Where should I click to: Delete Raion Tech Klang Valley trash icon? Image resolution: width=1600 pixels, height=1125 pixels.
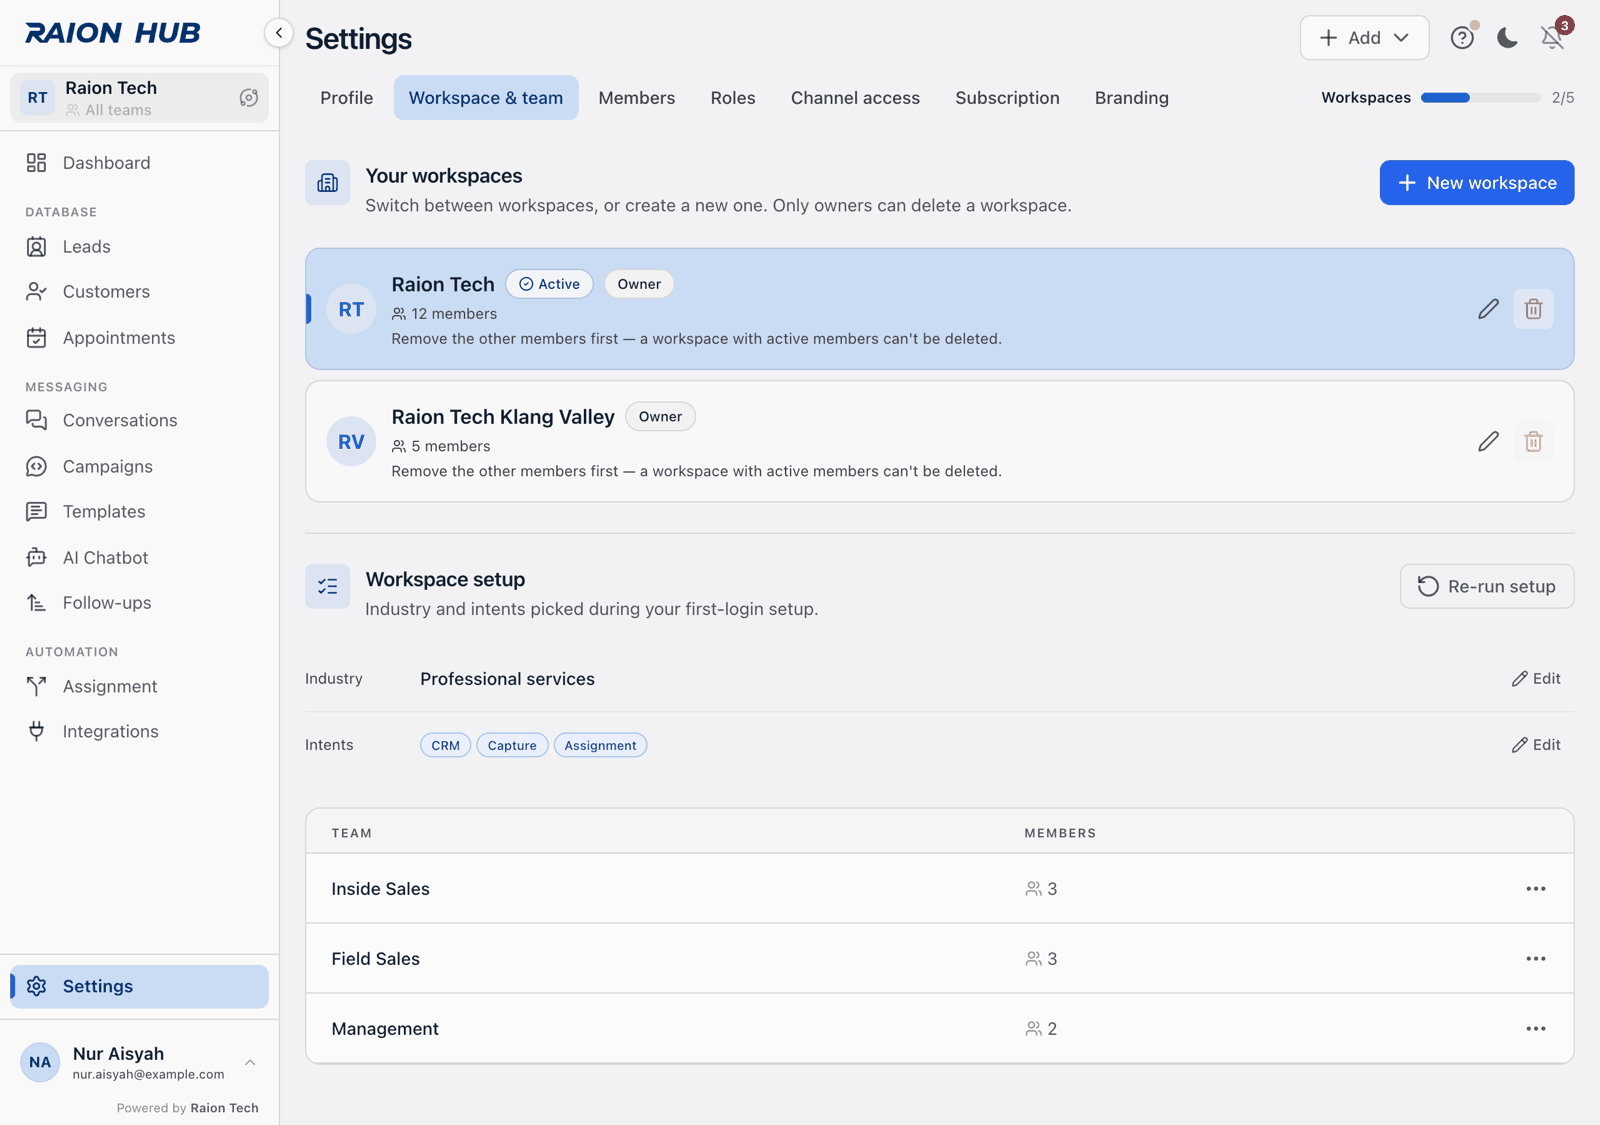point(1533,441)
